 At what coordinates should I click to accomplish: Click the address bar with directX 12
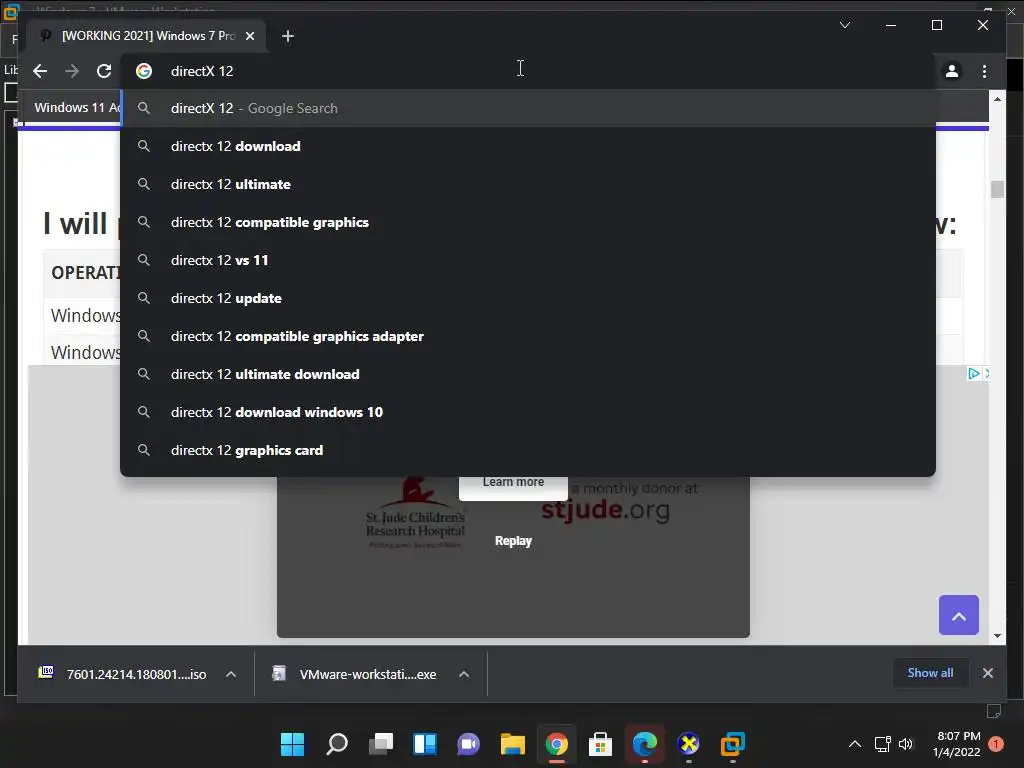click(x=528, y=71)
